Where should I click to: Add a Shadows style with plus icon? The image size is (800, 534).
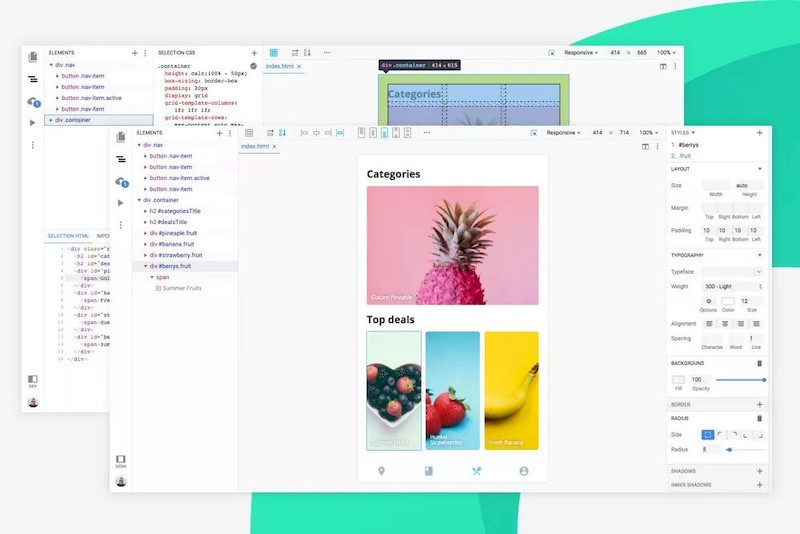[760, 471]
